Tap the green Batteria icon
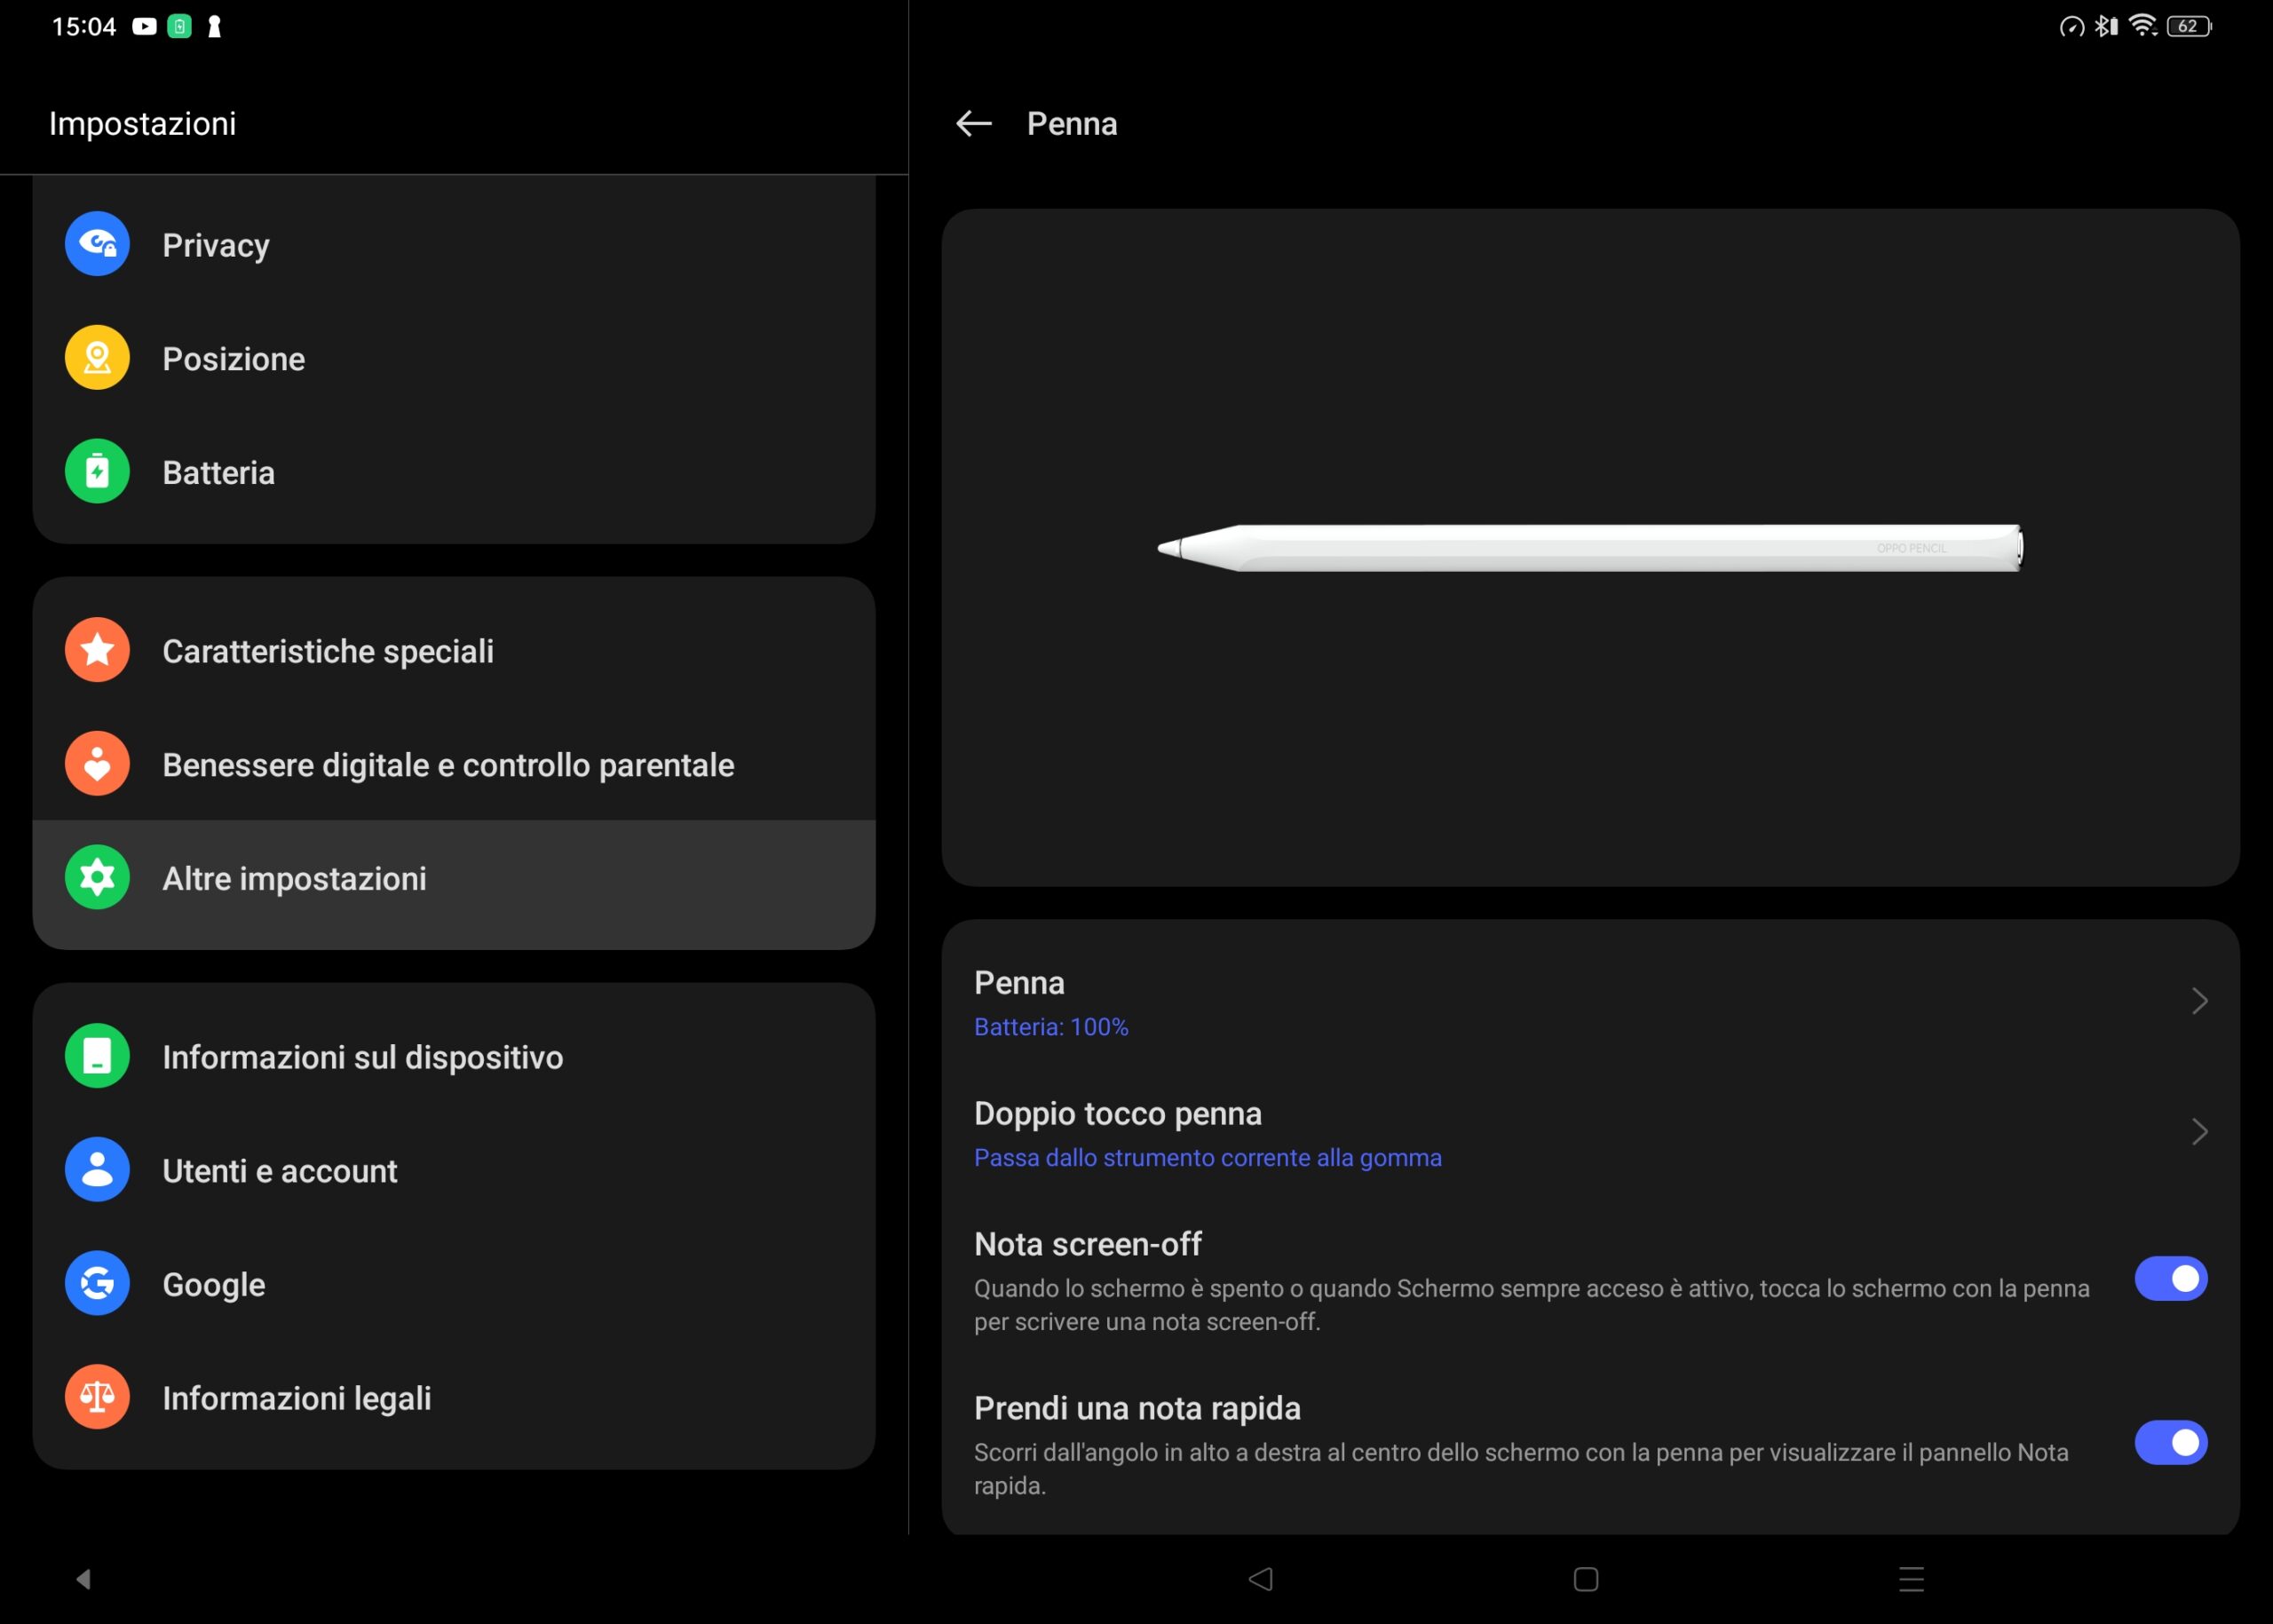 click(x=97, y=471)
